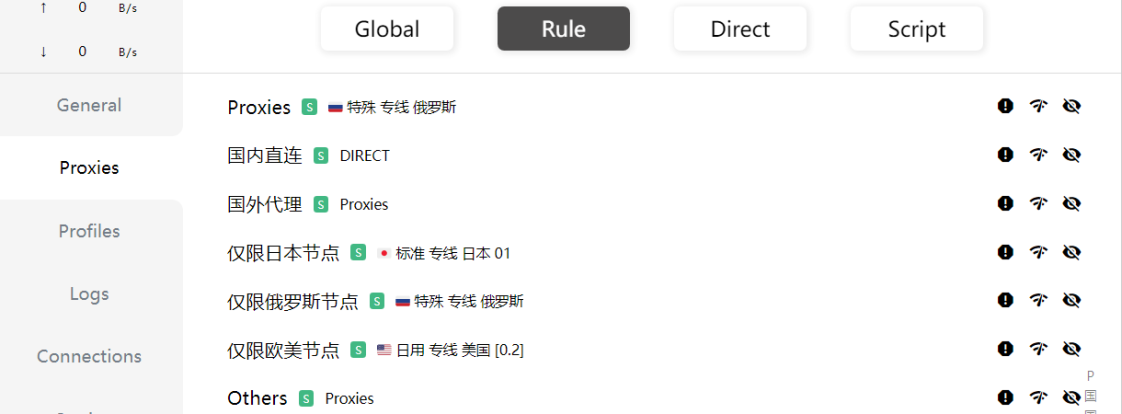Toggle the eye-slash icon in the Others row

pyautogui.click(x=1071, y=398)
